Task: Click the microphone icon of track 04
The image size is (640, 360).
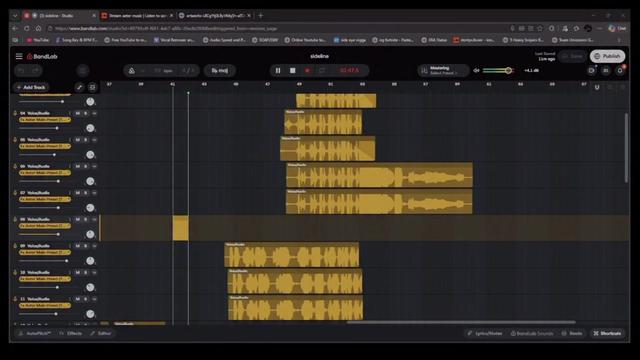Action: (x=16, y=113)
